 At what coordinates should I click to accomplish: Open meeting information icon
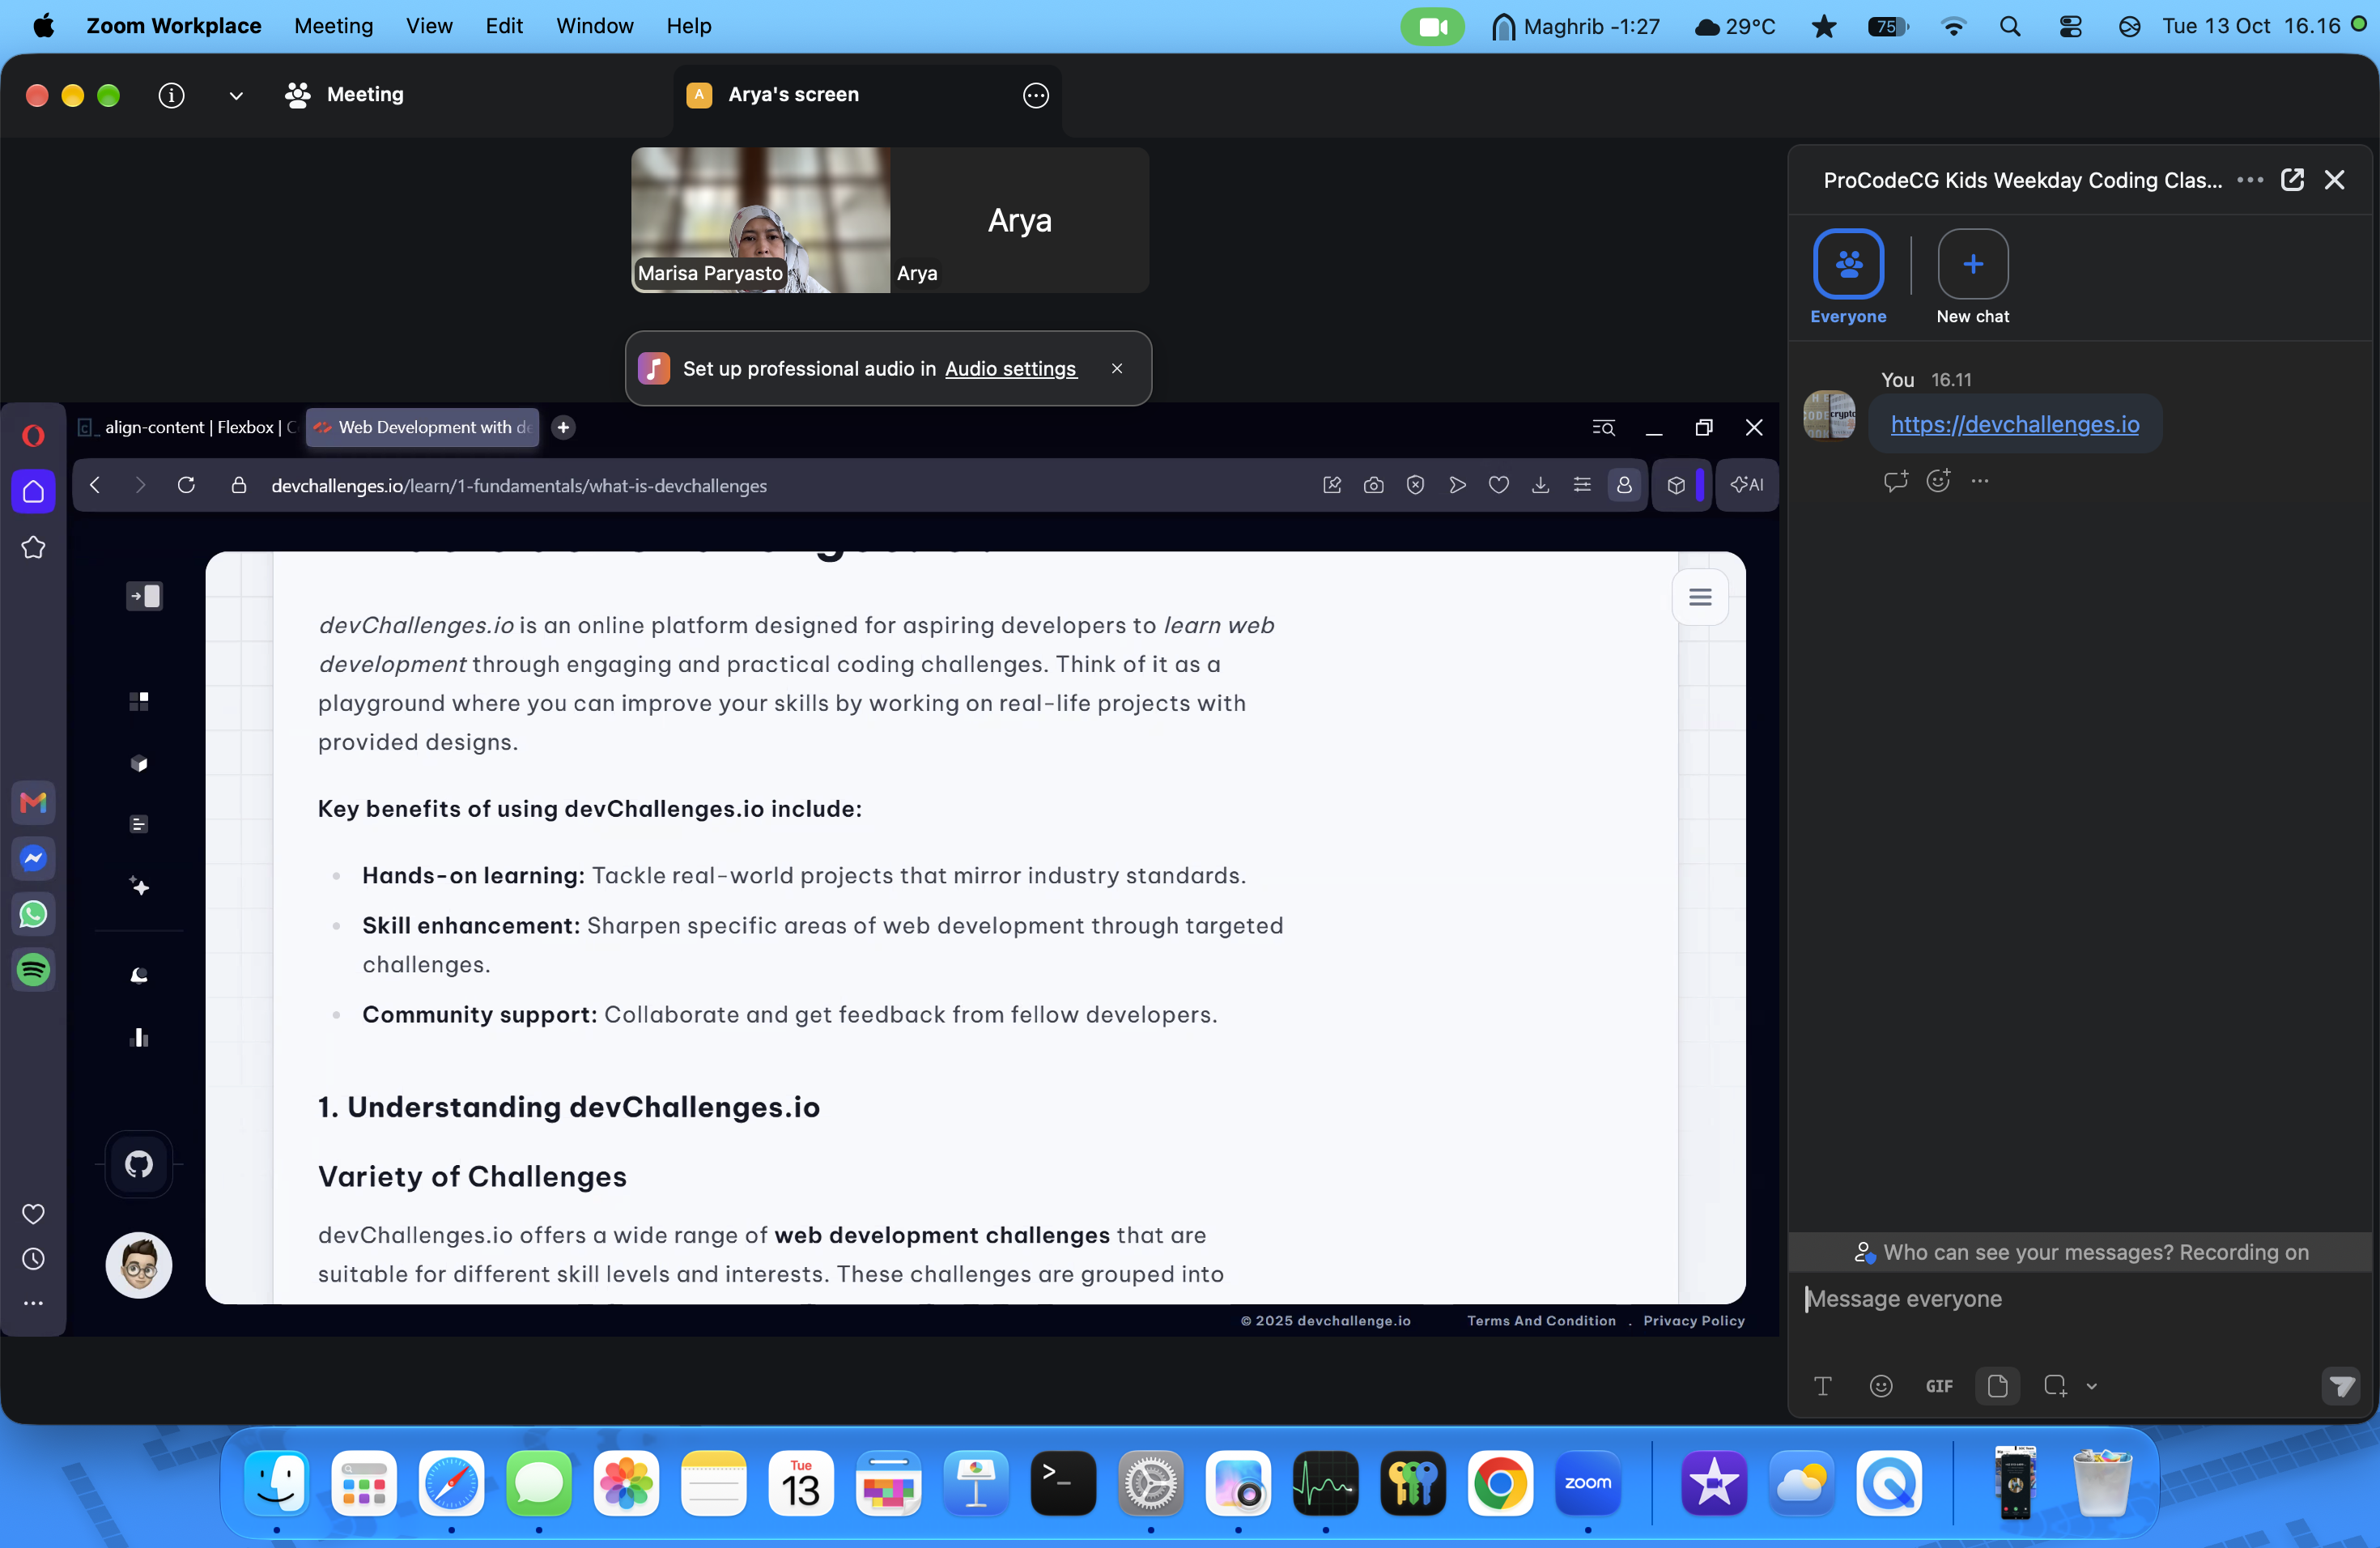[x=171, y=95]
